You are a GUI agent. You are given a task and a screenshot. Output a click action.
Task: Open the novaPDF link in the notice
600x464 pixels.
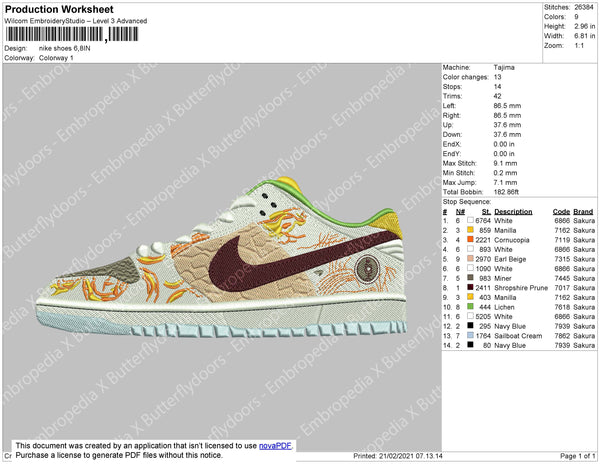coord(275,446)
